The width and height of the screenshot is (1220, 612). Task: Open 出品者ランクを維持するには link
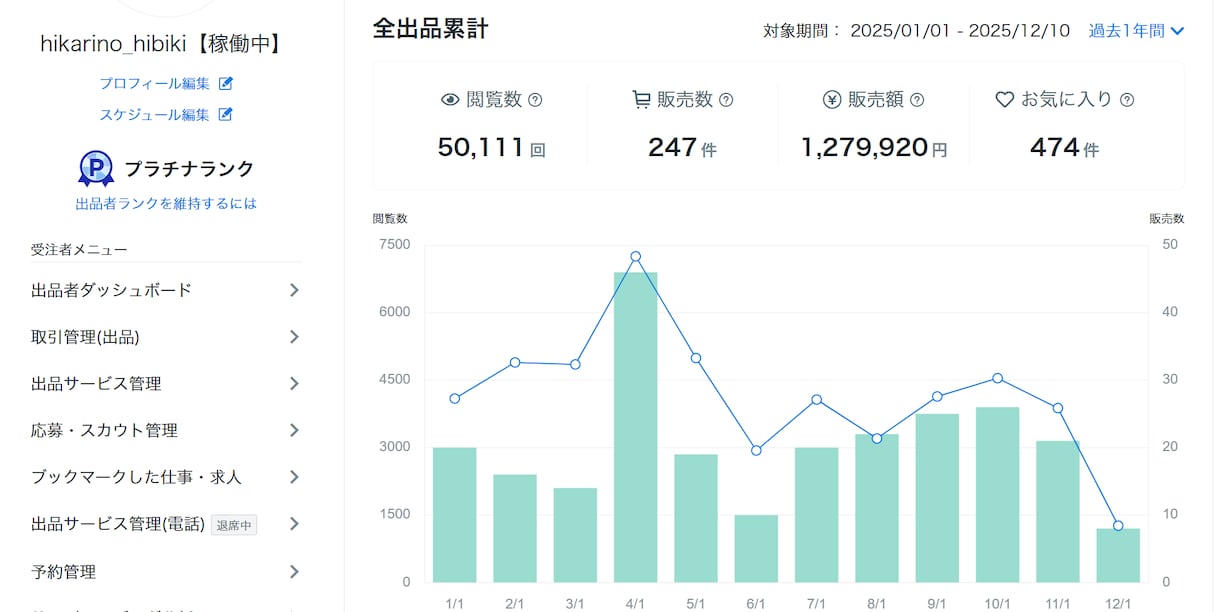166,203
